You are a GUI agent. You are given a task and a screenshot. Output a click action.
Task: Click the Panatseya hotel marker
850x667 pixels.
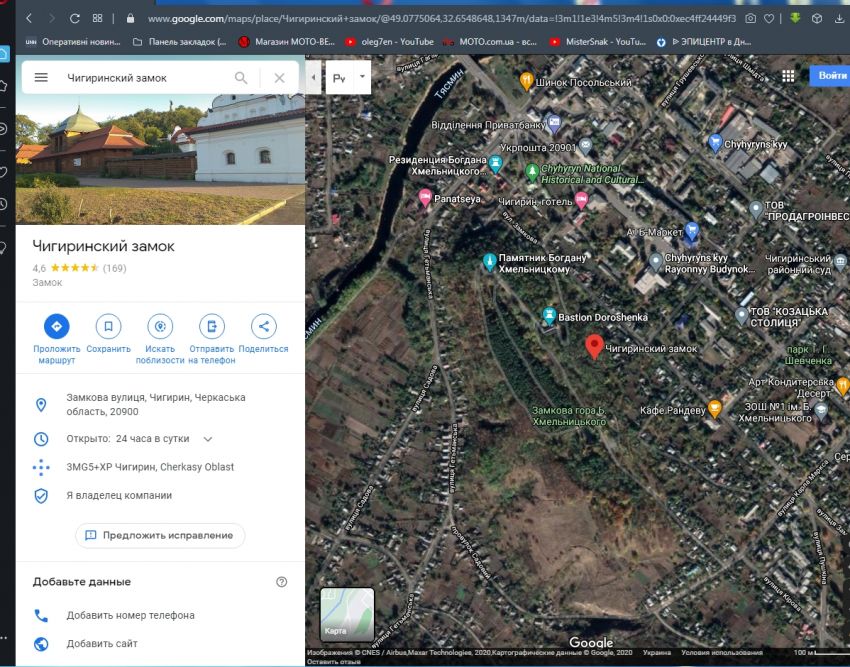(x=426, y=198)
